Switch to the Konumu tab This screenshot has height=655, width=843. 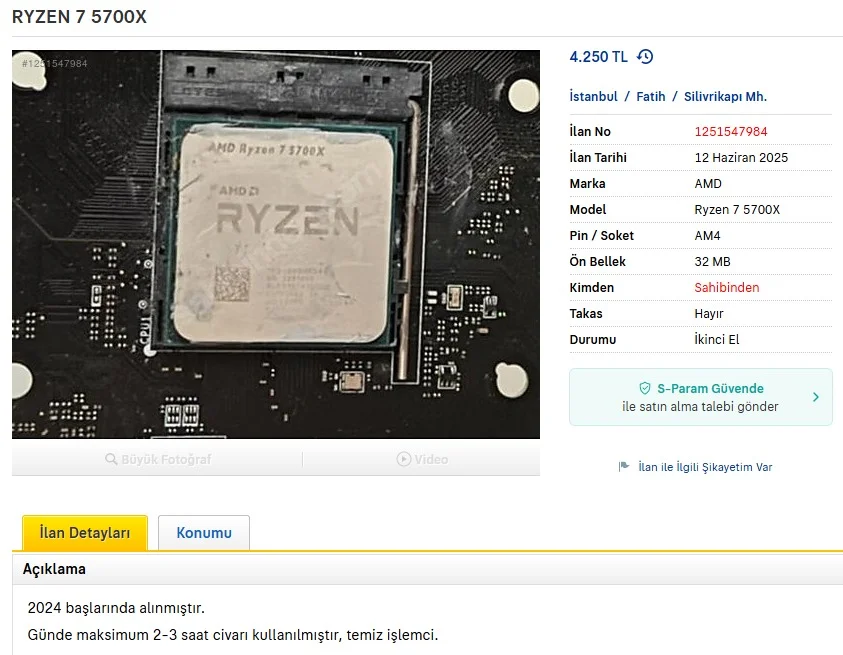(204, 533)
